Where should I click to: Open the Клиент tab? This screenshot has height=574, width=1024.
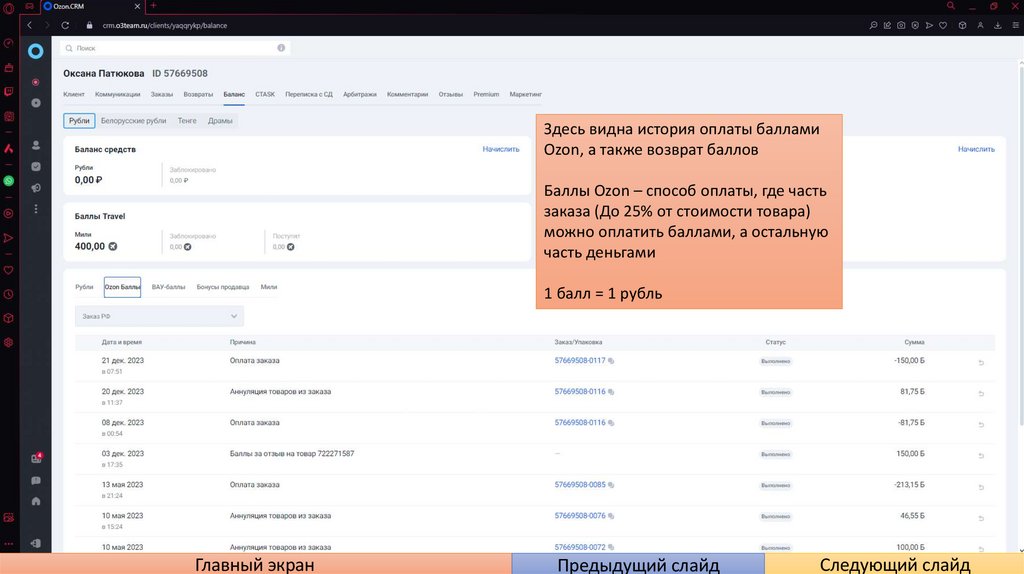(74, 94)
